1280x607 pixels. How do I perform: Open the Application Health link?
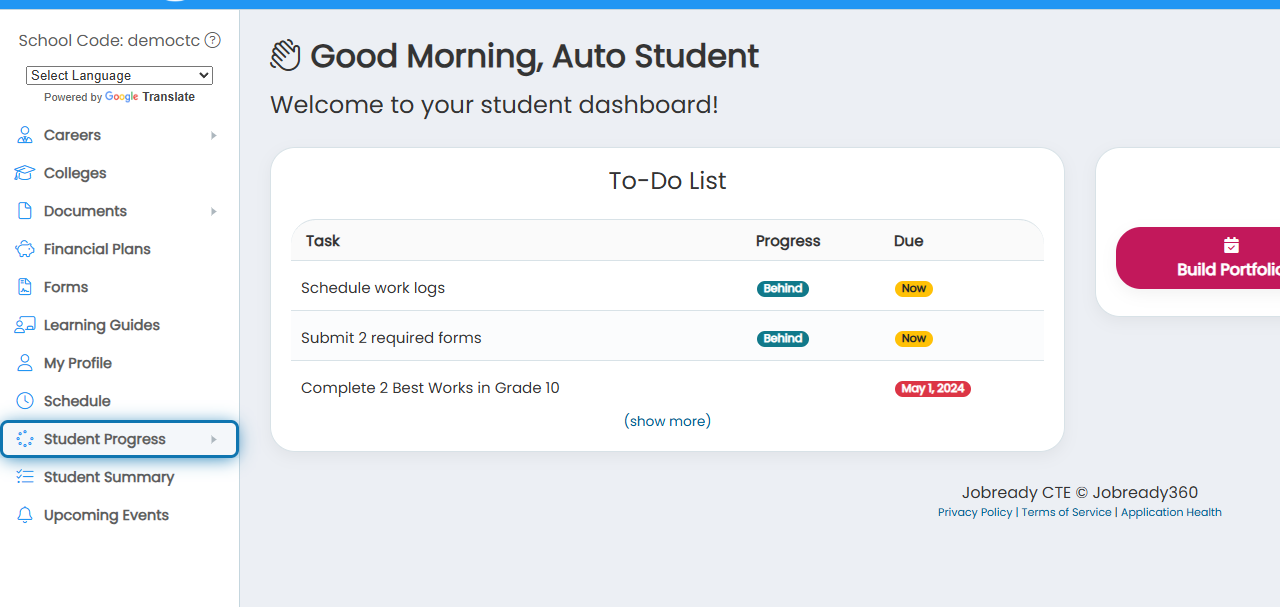(x=1171, y=512)
